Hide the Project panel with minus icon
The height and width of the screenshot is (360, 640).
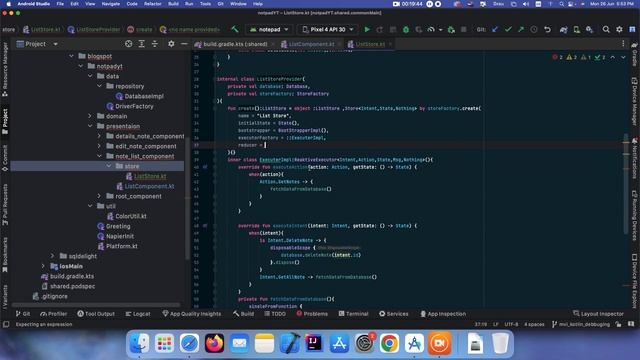184,44
